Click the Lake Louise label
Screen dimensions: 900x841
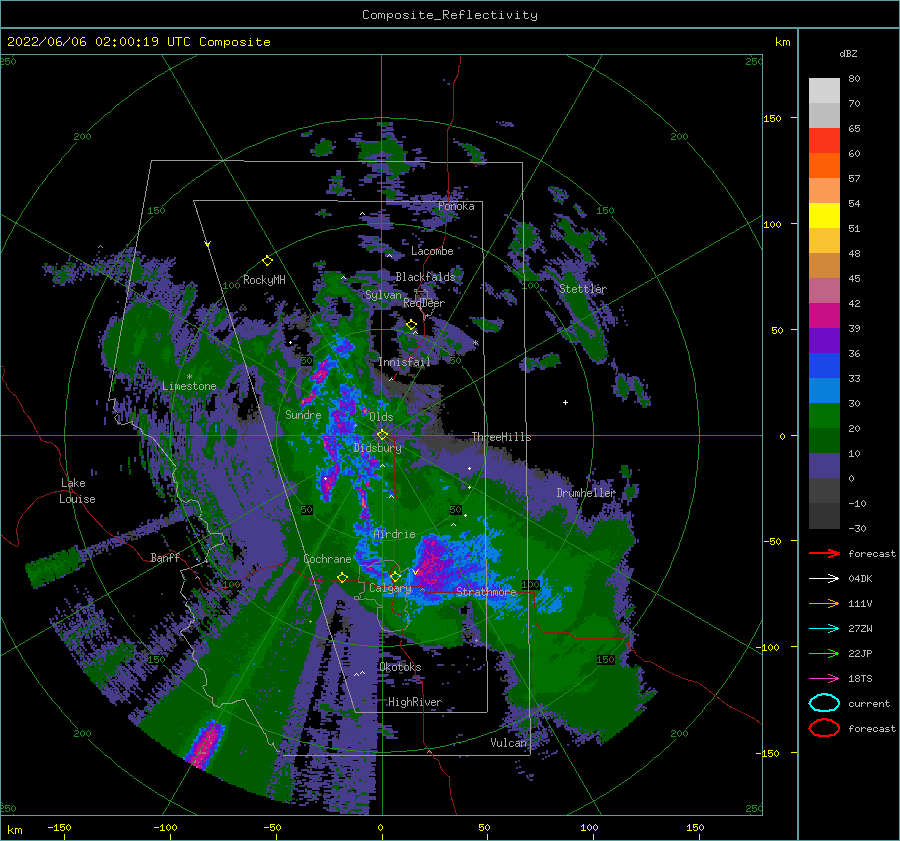point(77,491)
